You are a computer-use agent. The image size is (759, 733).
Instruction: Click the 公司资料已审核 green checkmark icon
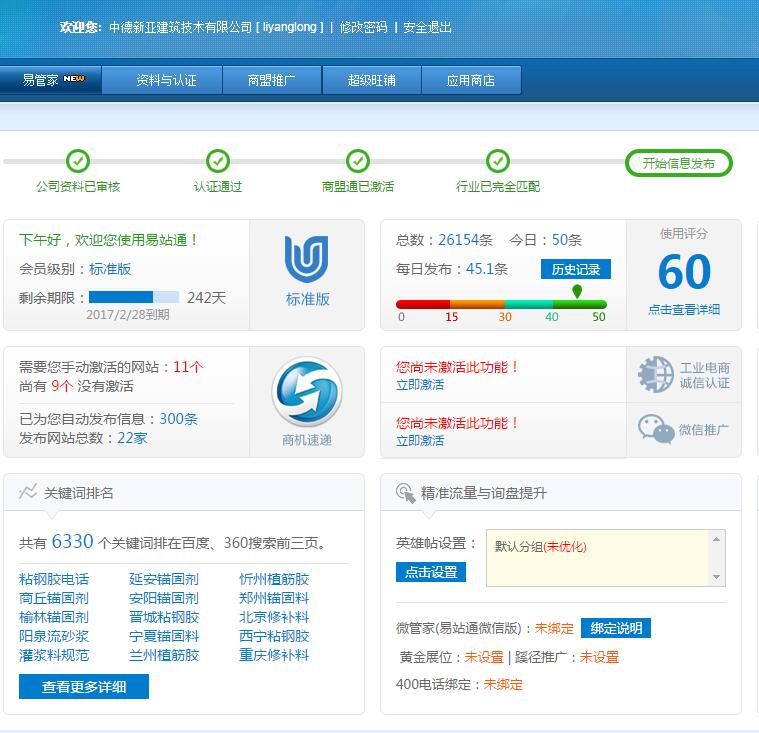(78, 161)
